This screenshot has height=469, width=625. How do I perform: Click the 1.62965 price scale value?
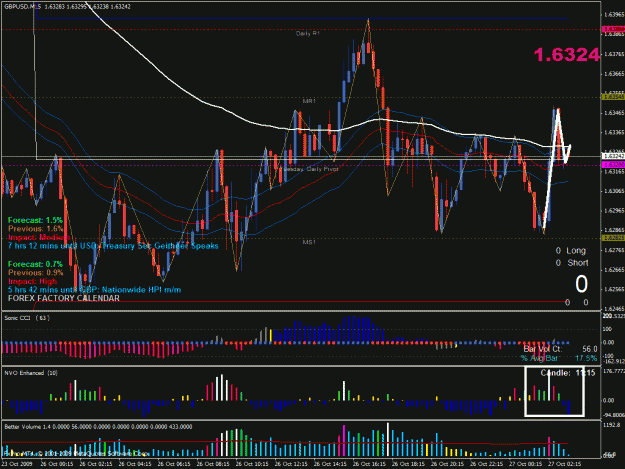tap(614, 211)
